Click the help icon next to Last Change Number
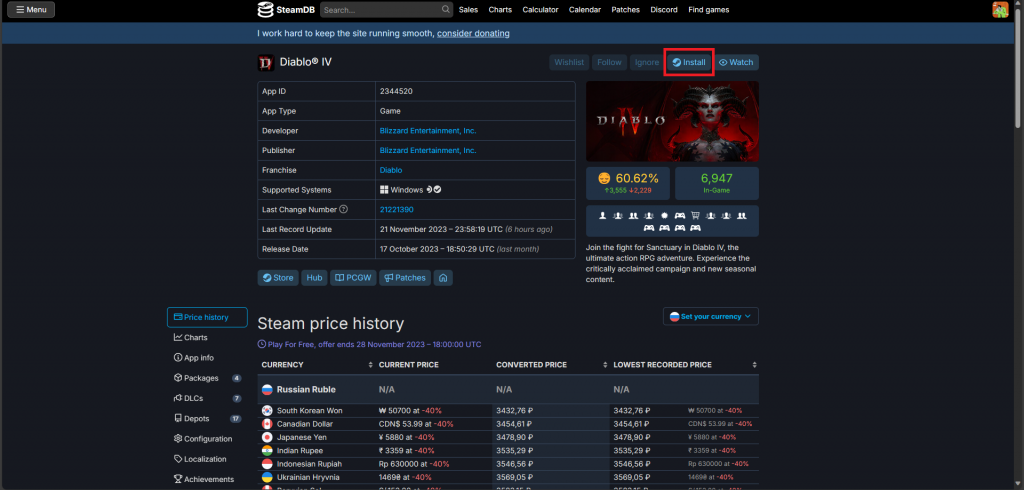This screenshot has width=1024, height=490. pos(344,210)
